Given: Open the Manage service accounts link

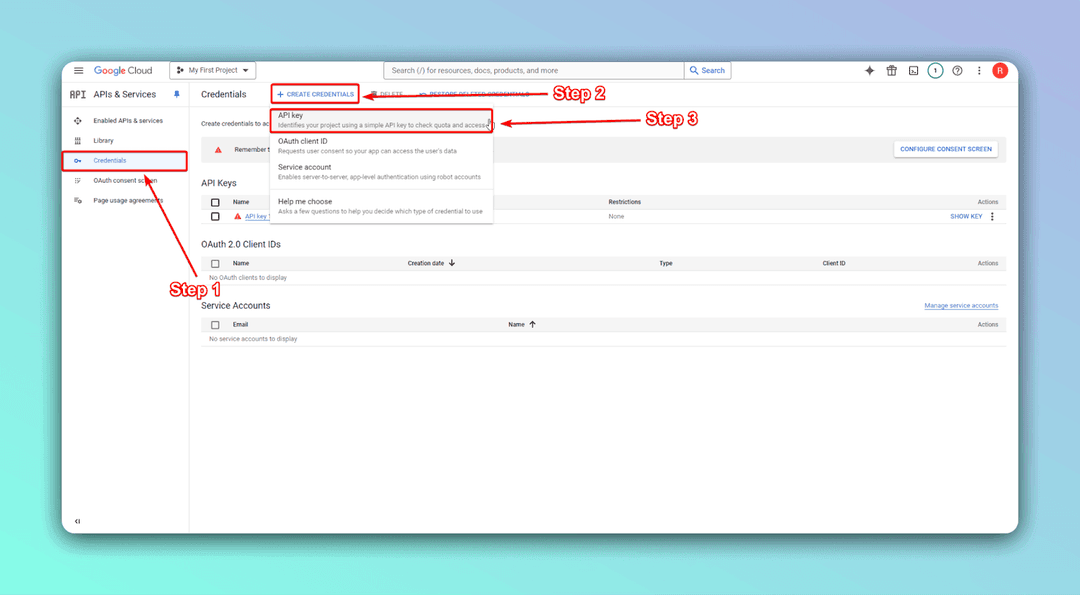Looking at the screenshot, I should [x=961, y=305].
